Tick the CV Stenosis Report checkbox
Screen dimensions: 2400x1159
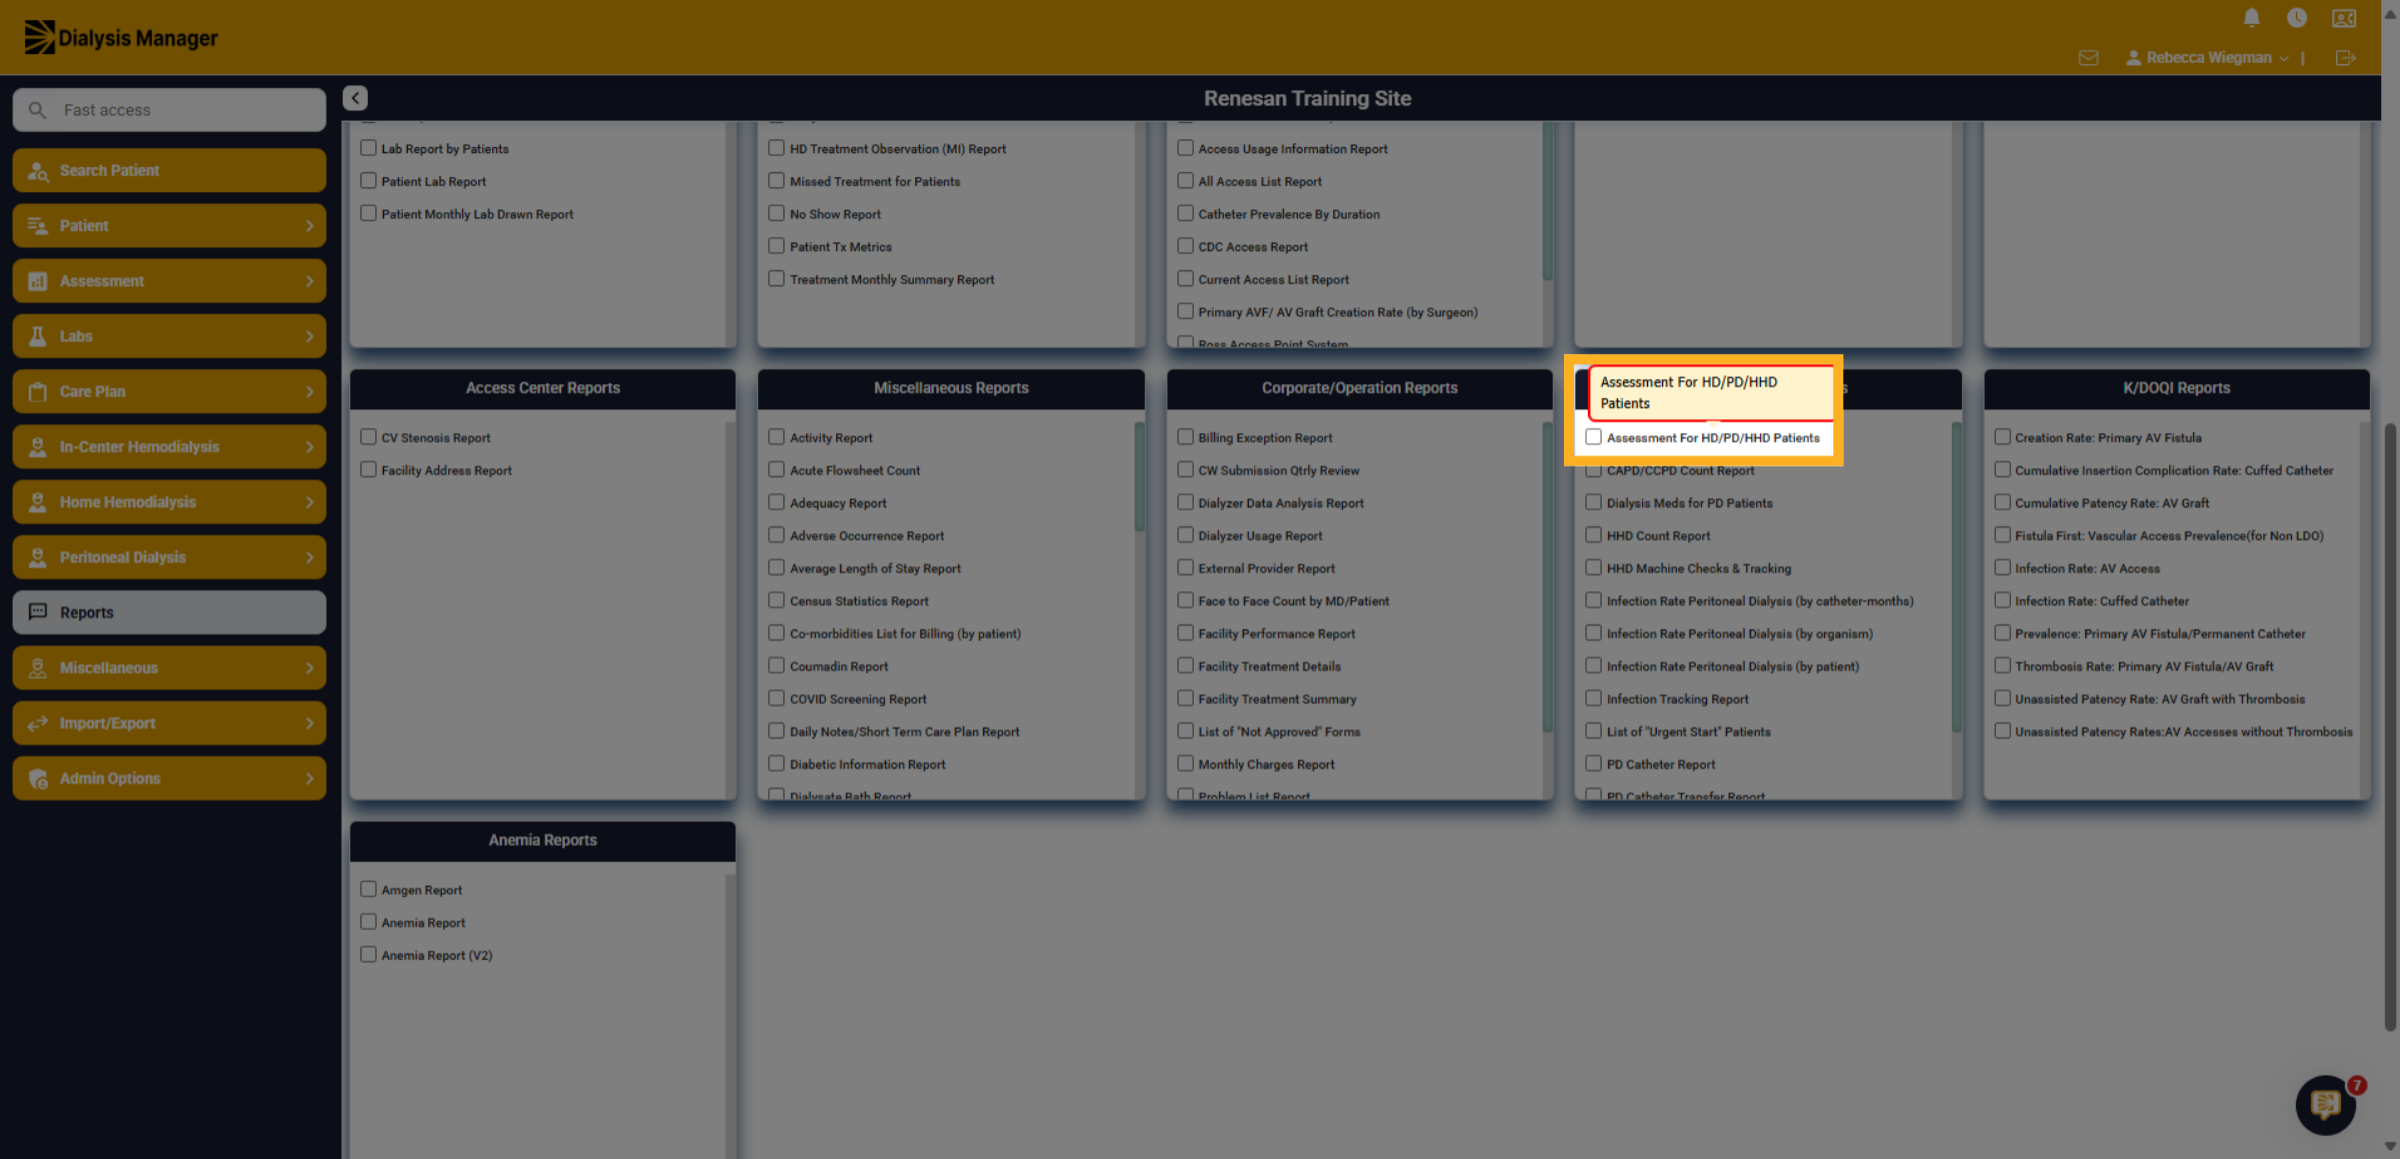pyautogui.click(x=368, y=437)
